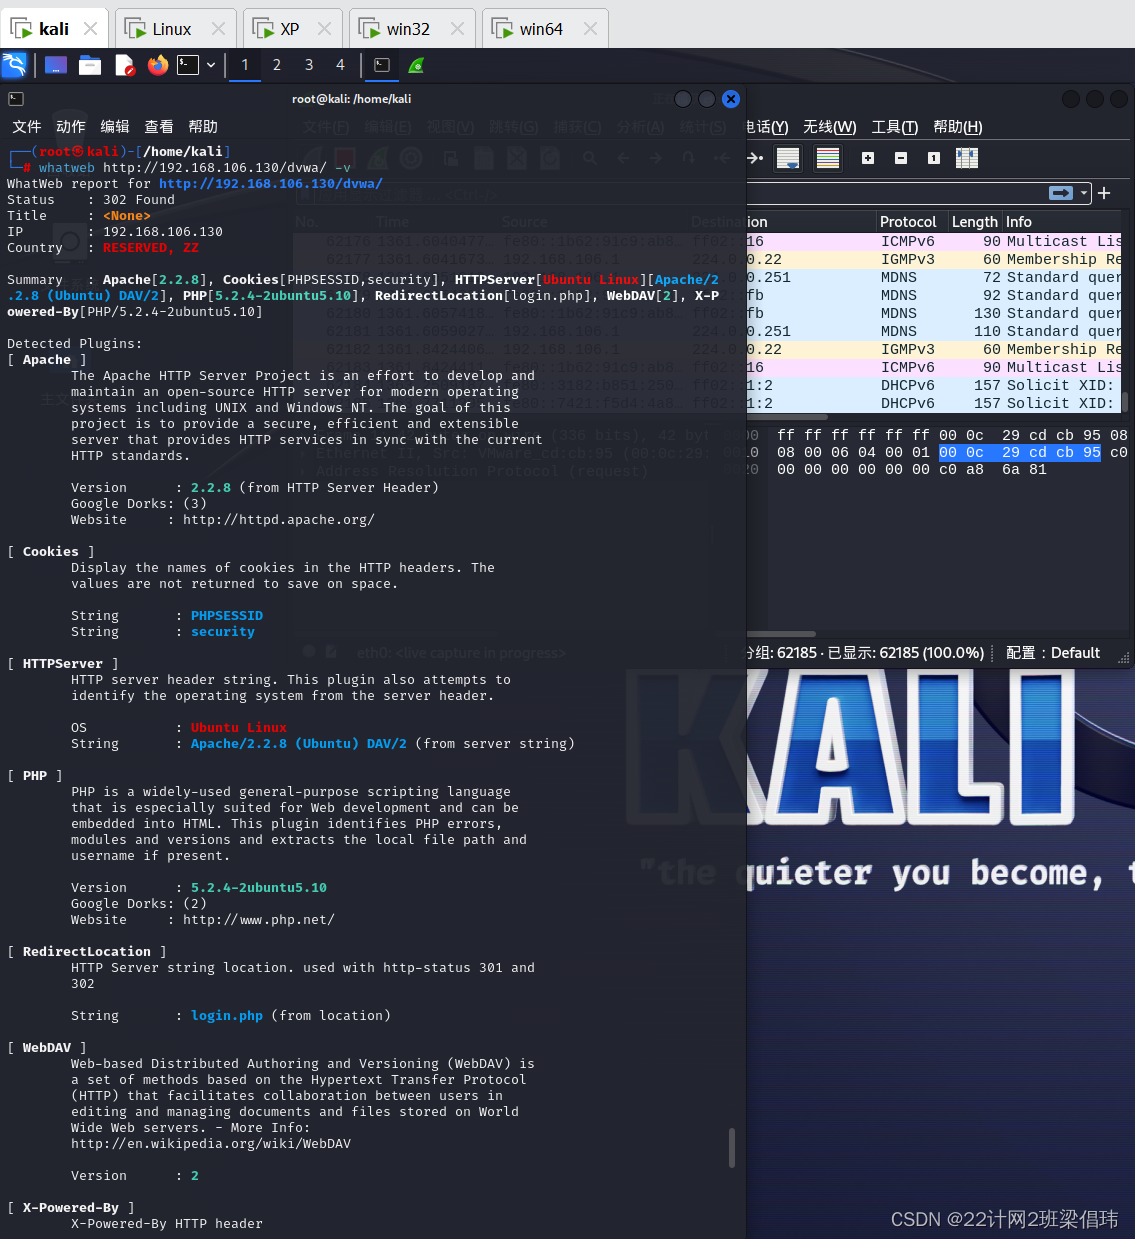The image size is (1135, 1239).
Task: Sort packets by Info column
Action: [1062, 222]
